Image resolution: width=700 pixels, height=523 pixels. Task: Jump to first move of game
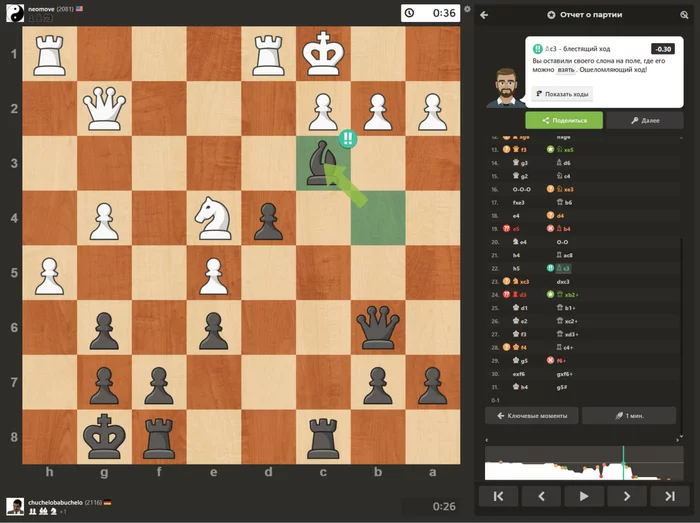499,496
